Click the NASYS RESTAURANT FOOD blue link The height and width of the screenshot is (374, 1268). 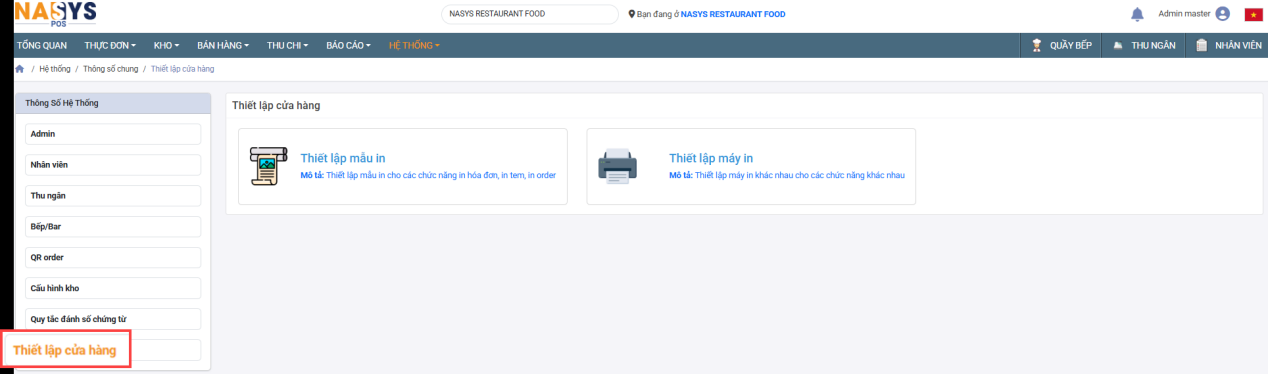click(x=733, y=15)
